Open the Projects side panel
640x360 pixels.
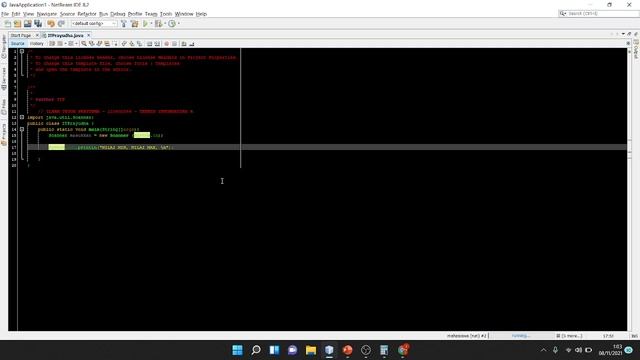tap(4, 135)
